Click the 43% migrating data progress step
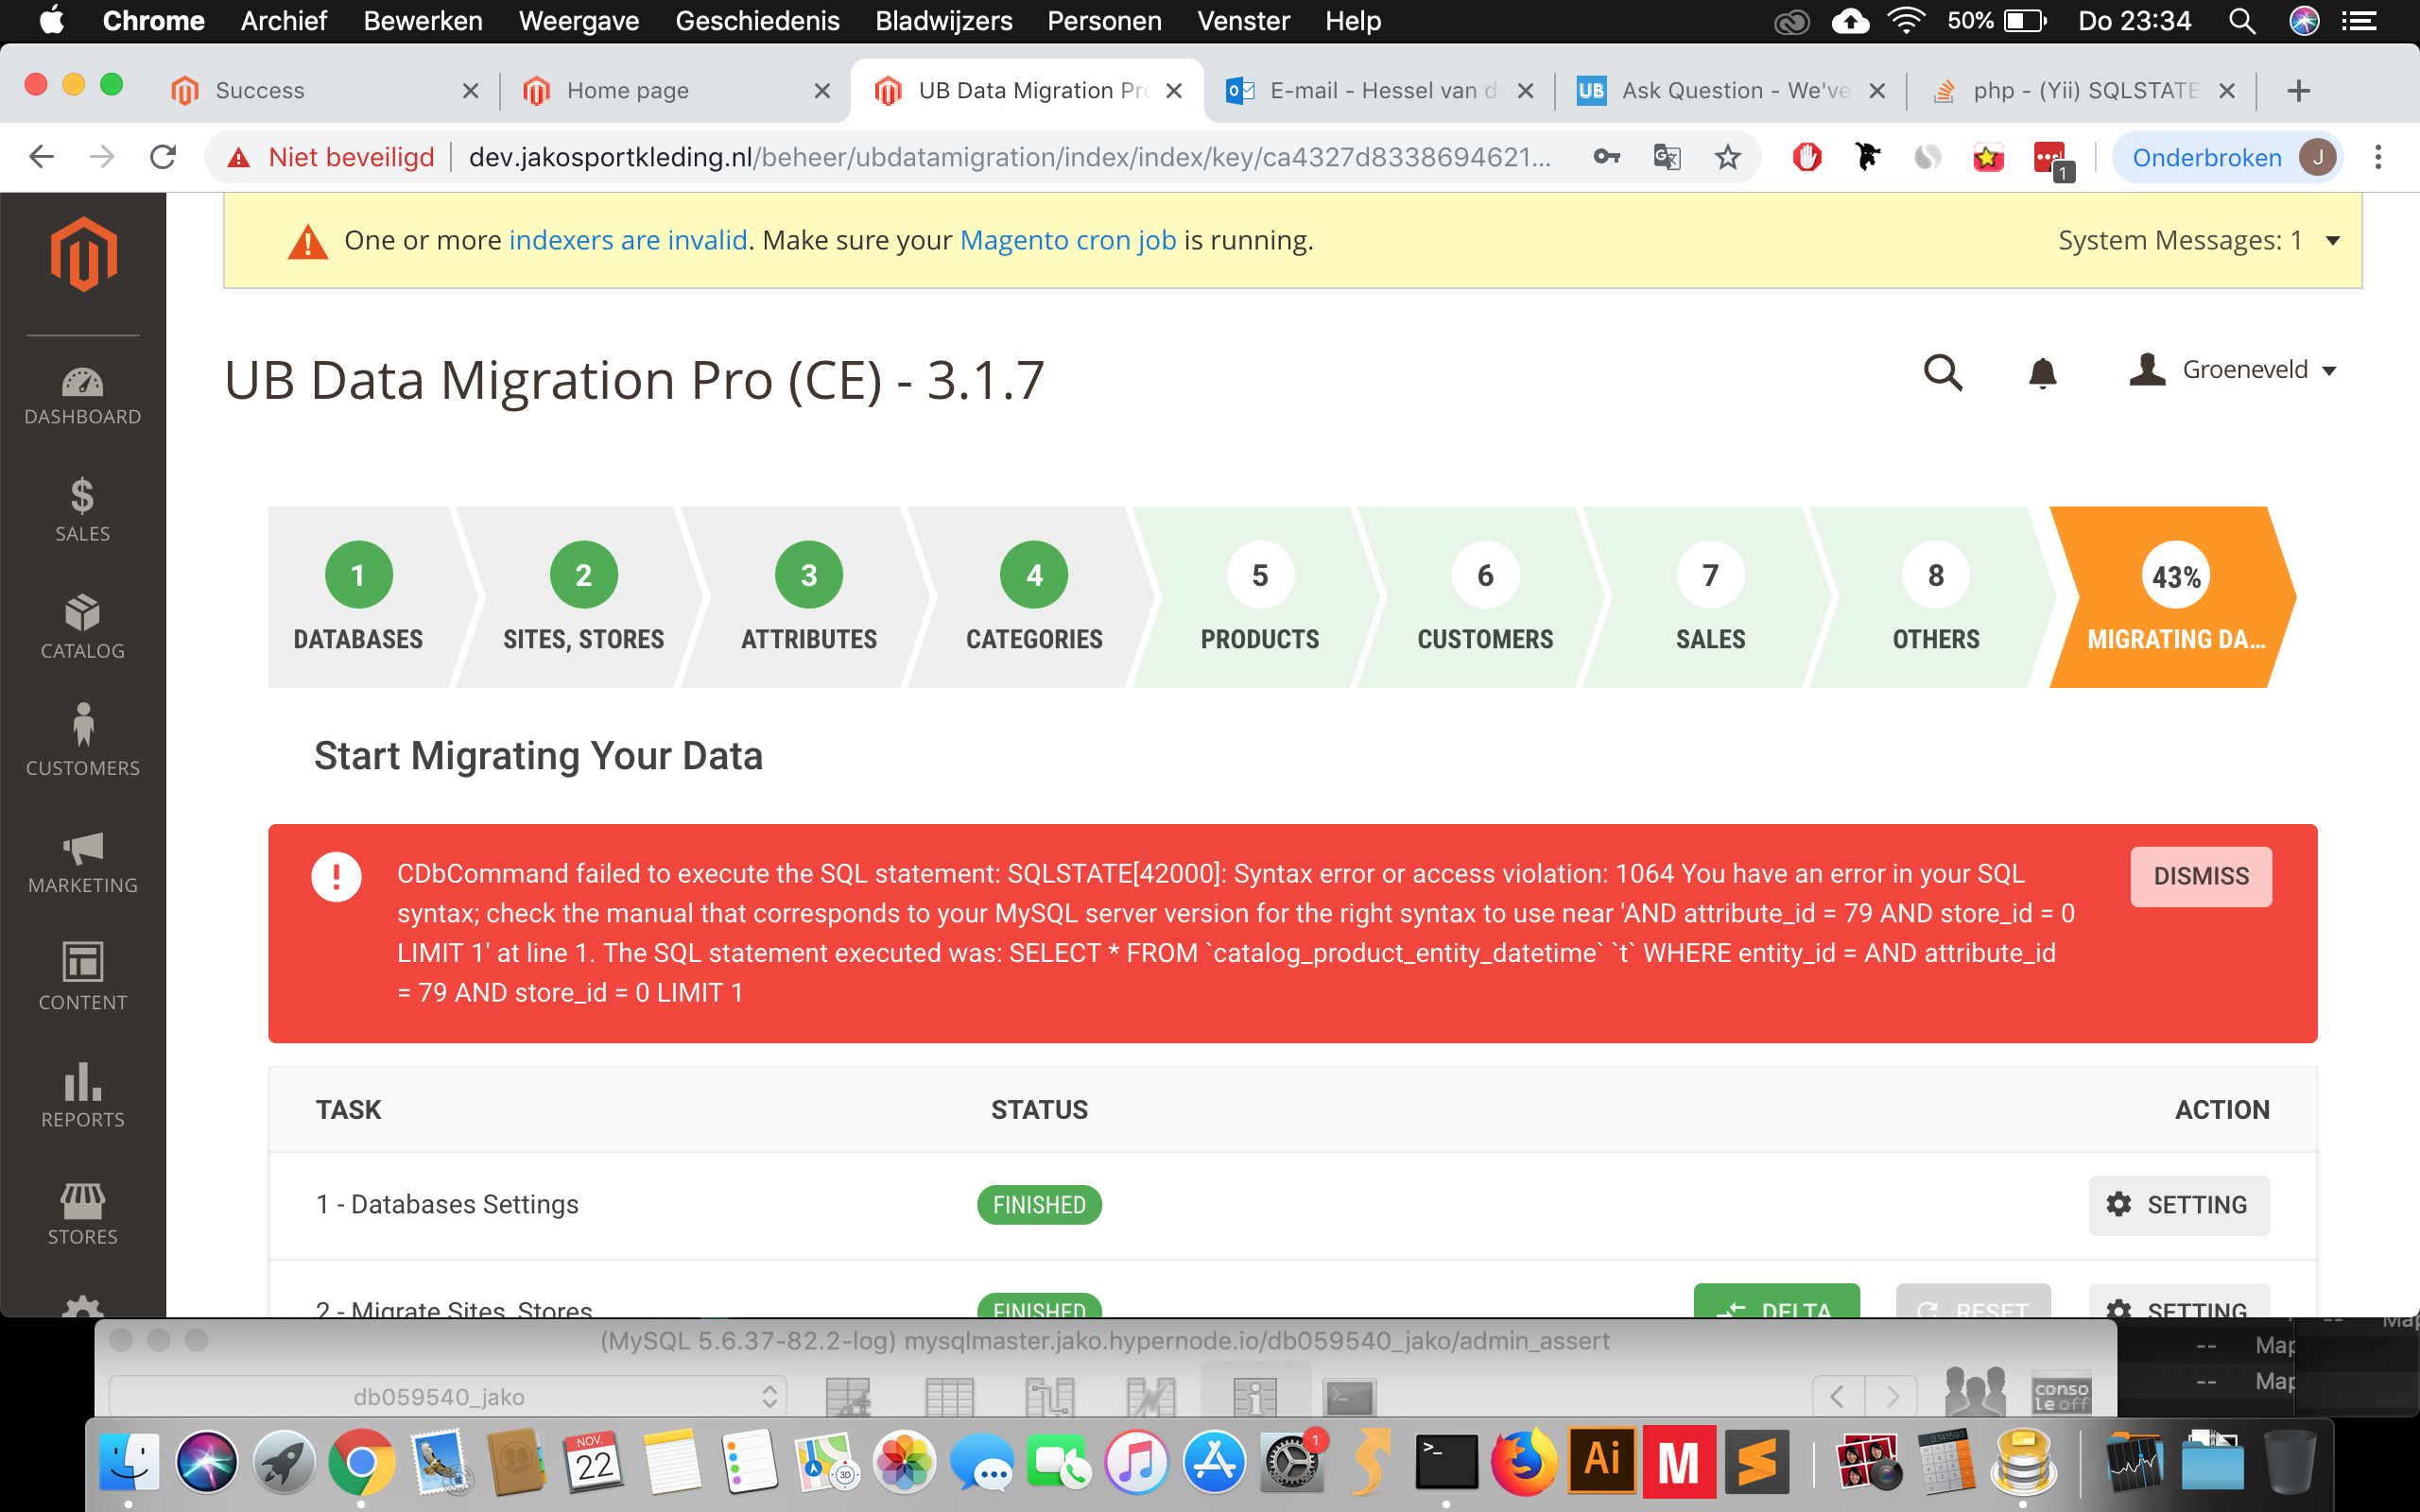This screenshot has width=2420, height=1512. tap(2175, 596)
